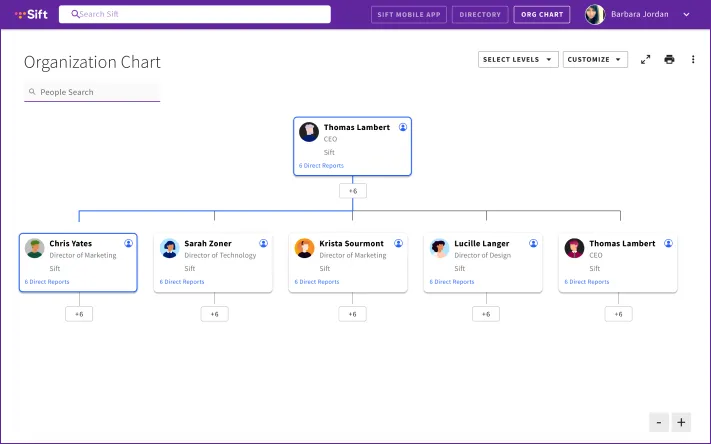Go to Directory nav item
The height and width of the screenshot is (444, 711).
[x=480, y=15]
